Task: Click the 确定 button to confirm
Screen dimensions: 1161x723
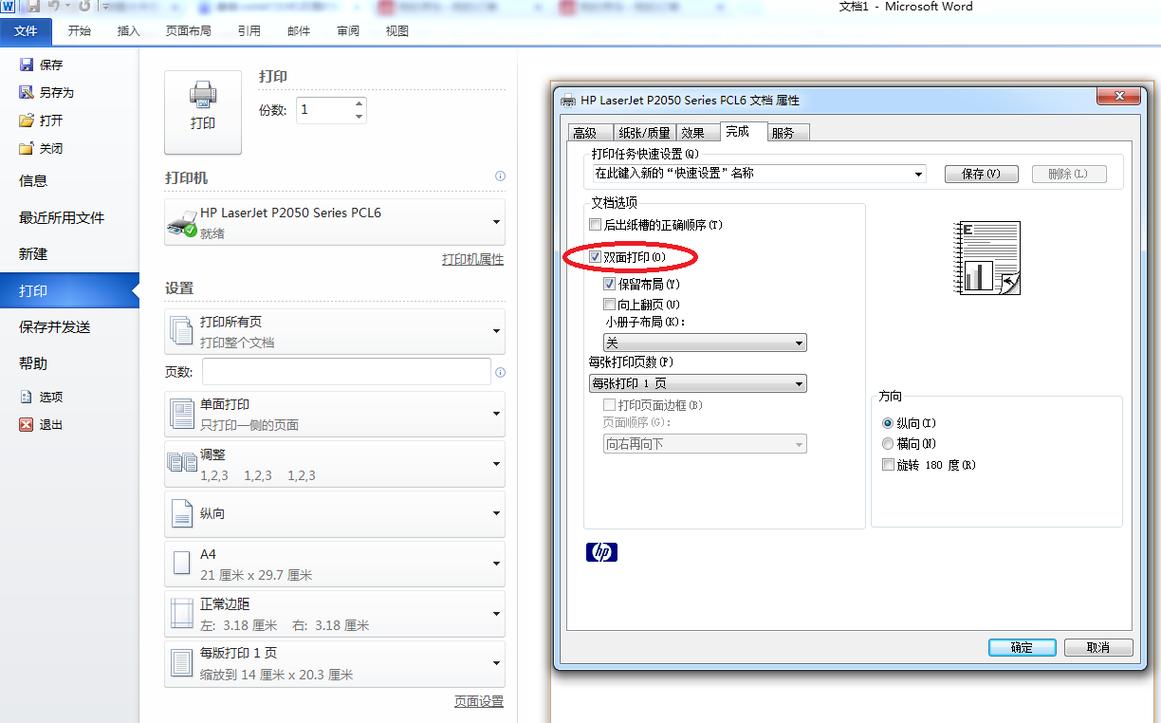Action: 1021,647
